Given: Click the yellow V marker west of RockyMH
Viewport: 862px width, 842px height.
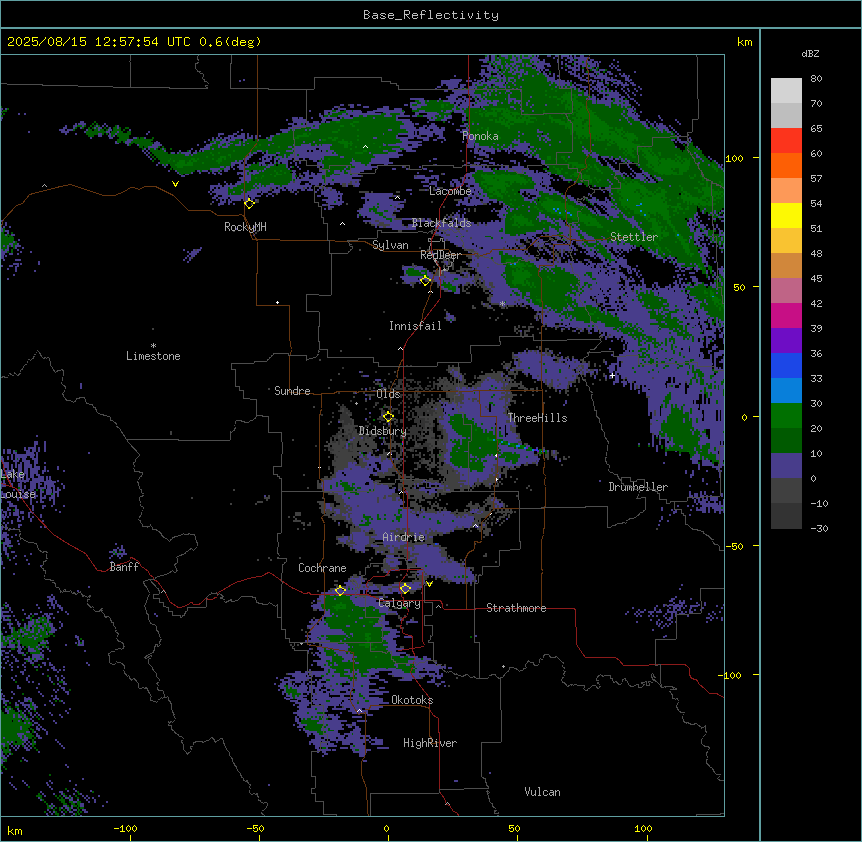Looking at the screenshot, I should click(175, 184).
